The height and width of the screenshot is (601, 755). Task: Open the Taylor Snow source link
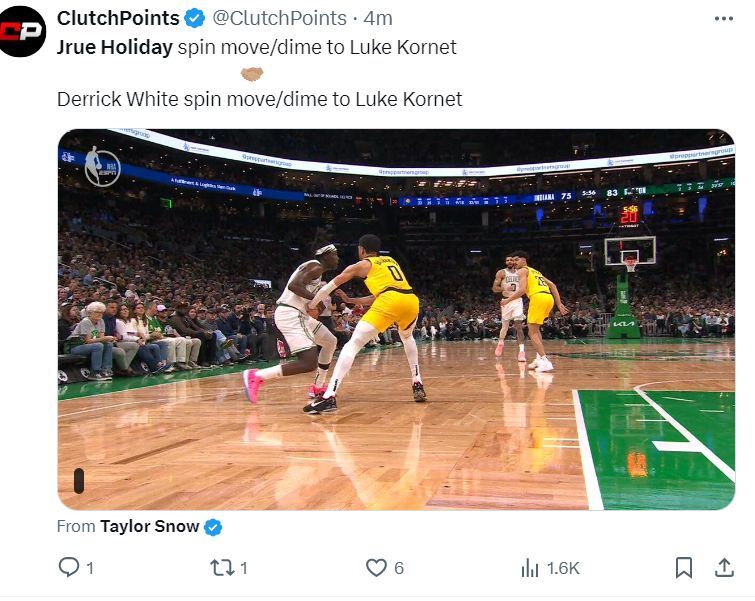coord(149,526)
